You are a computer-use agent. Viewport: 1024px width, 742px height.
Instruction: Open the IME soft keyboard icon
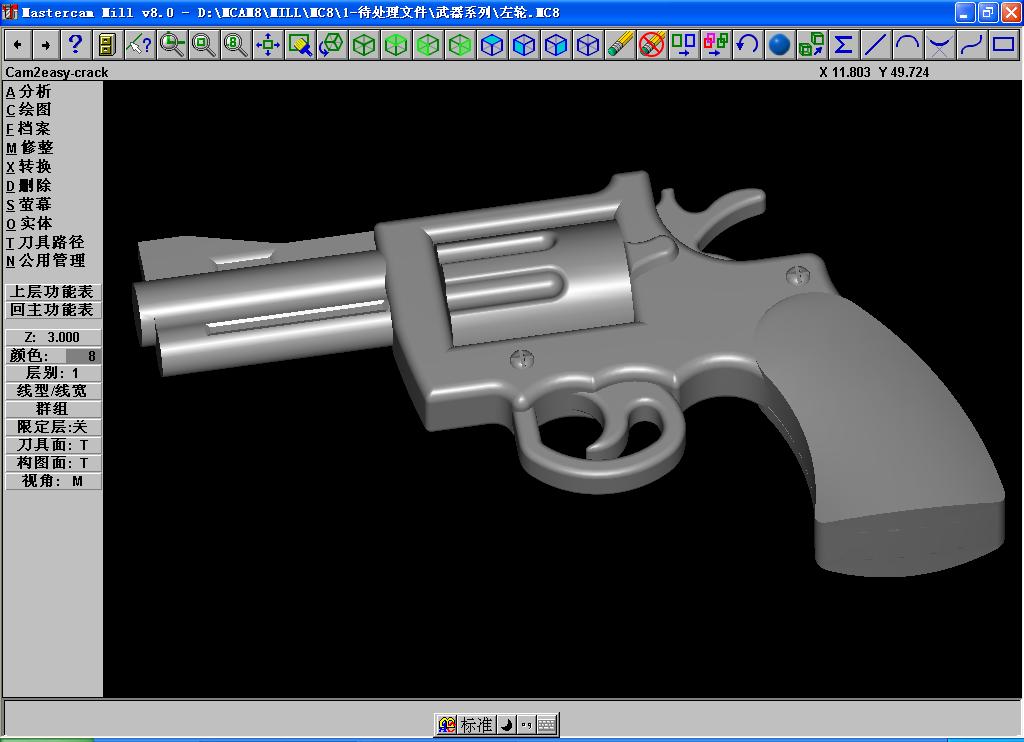tap(547, 725)
